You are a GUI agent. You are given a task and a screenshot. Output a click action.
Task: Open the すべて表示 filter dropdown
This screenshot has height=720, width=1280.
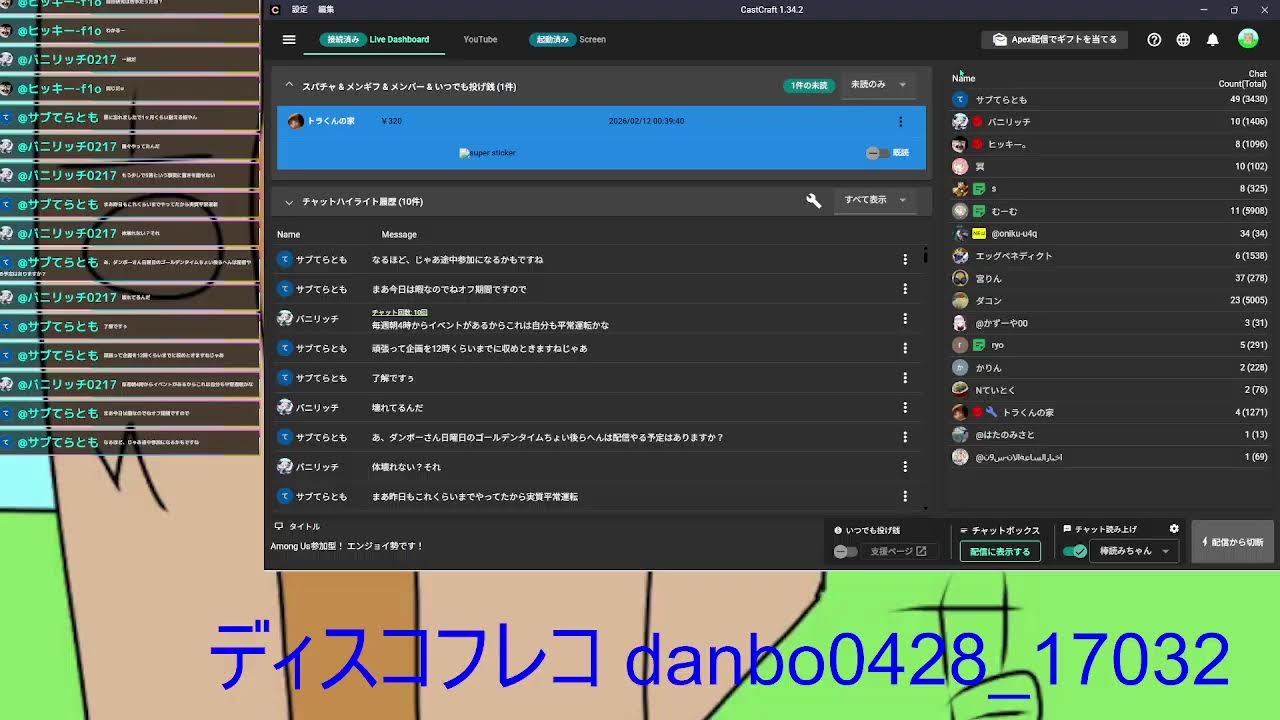[875, 200]
